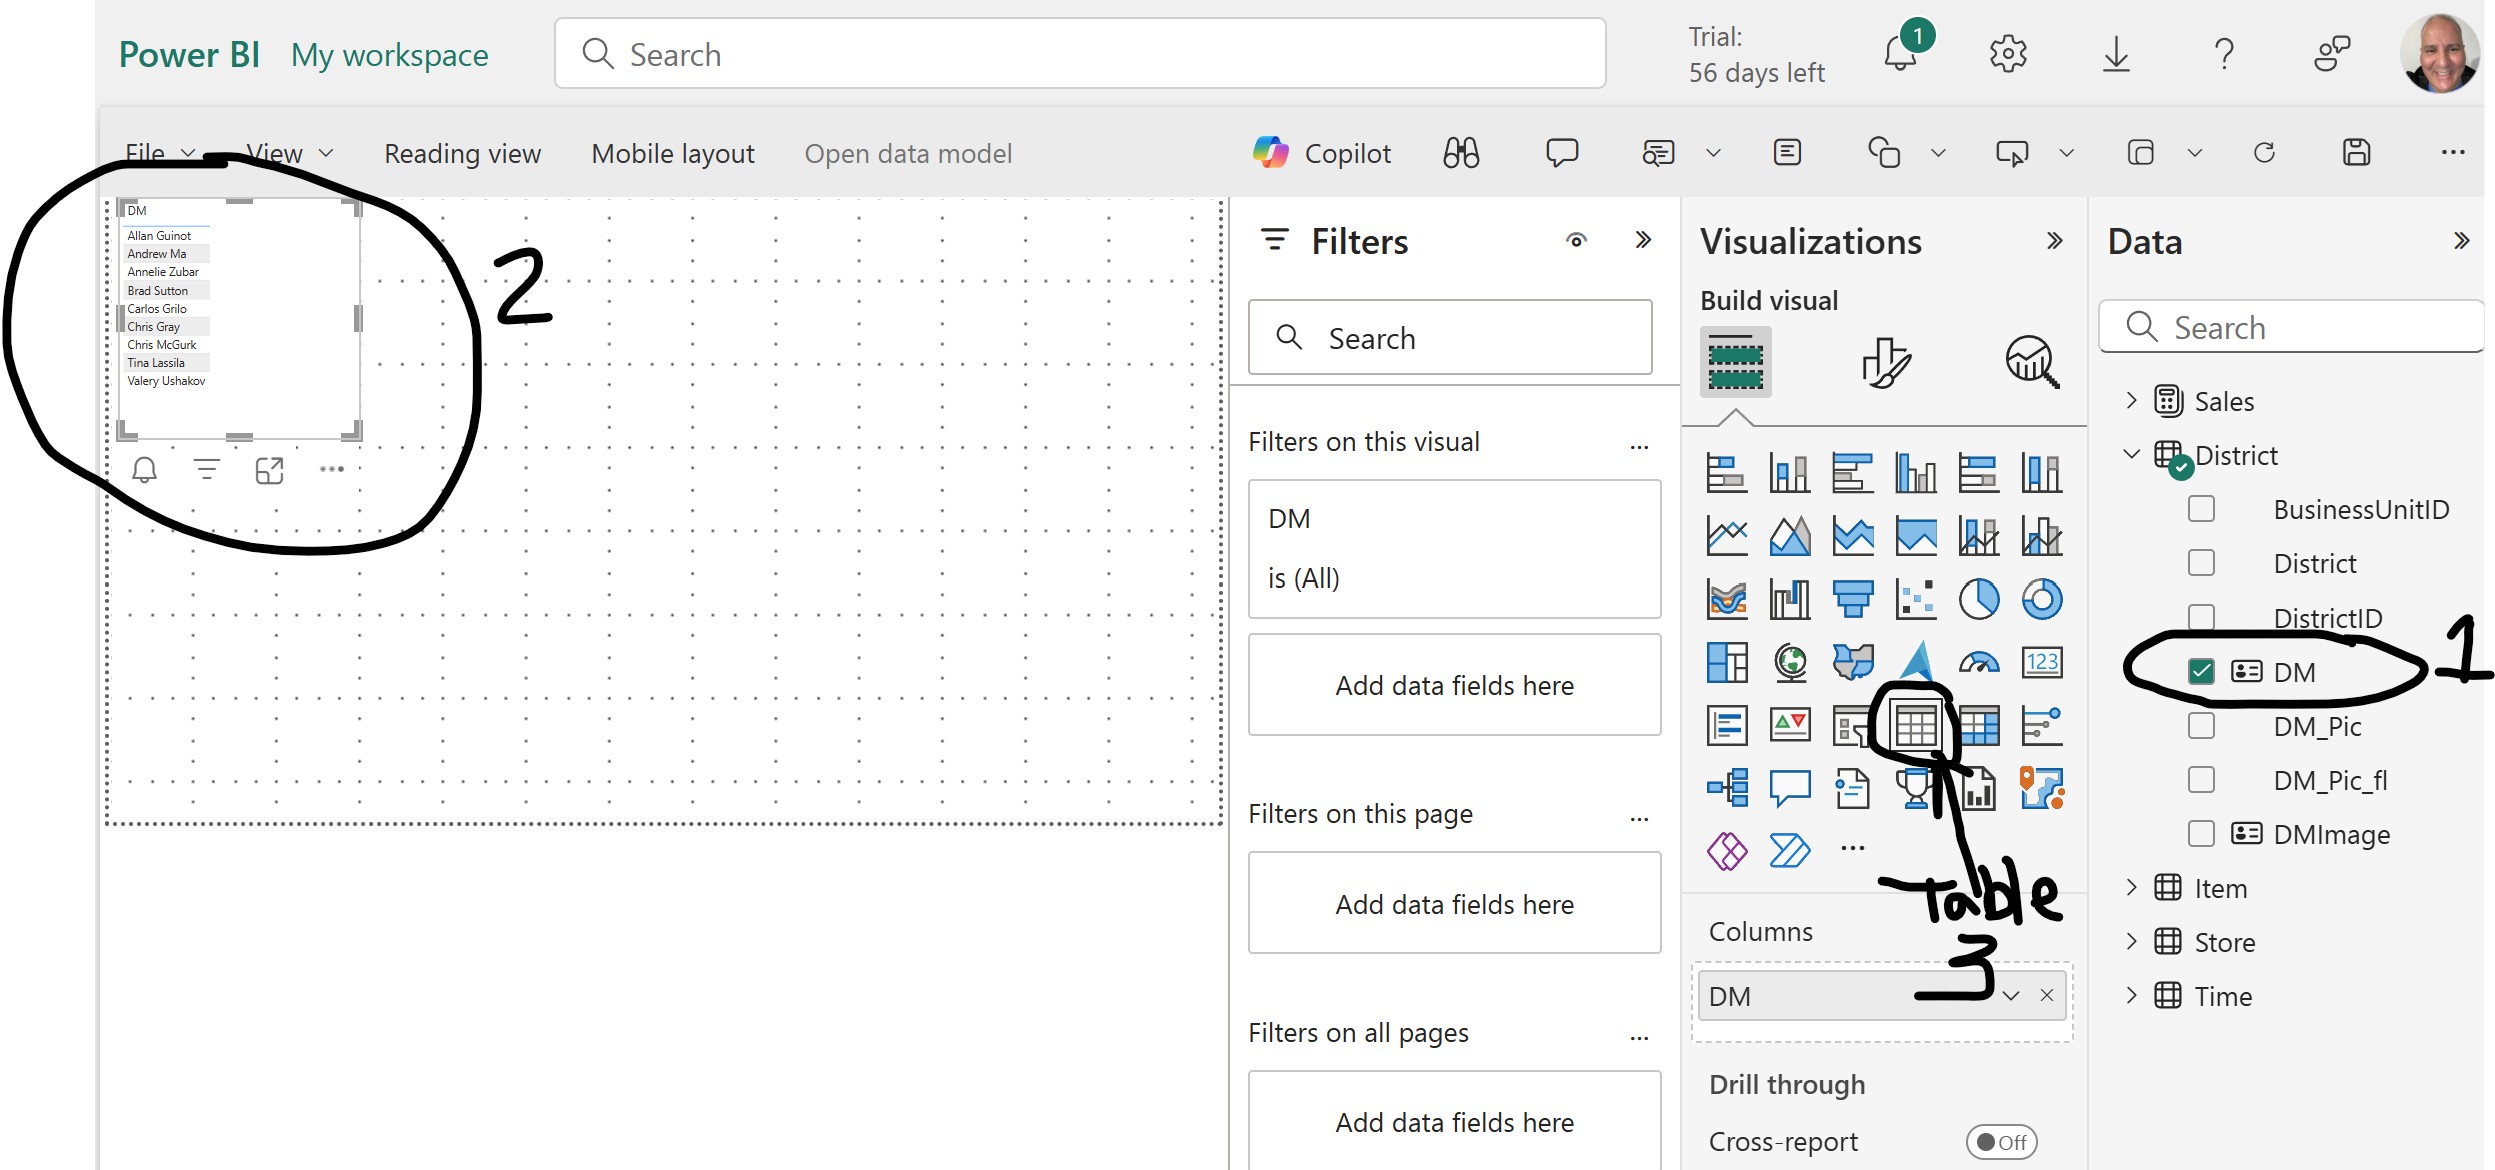Check the DistrictID field
The image size is (2495, 1170).
coord(2201,618)
